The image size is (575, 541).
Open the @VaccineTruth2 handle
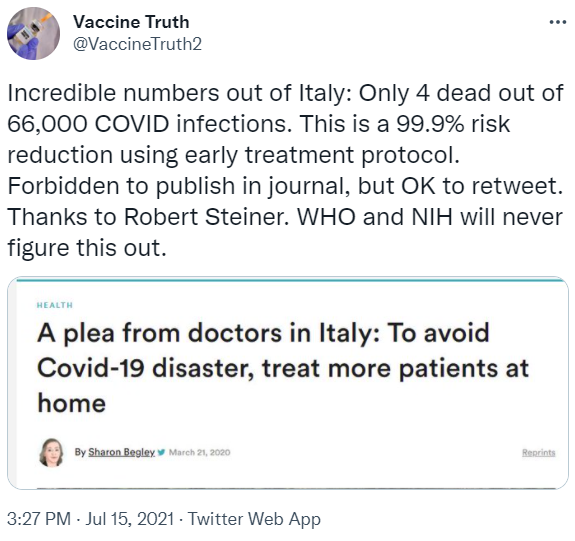click(x=137, y=44)
